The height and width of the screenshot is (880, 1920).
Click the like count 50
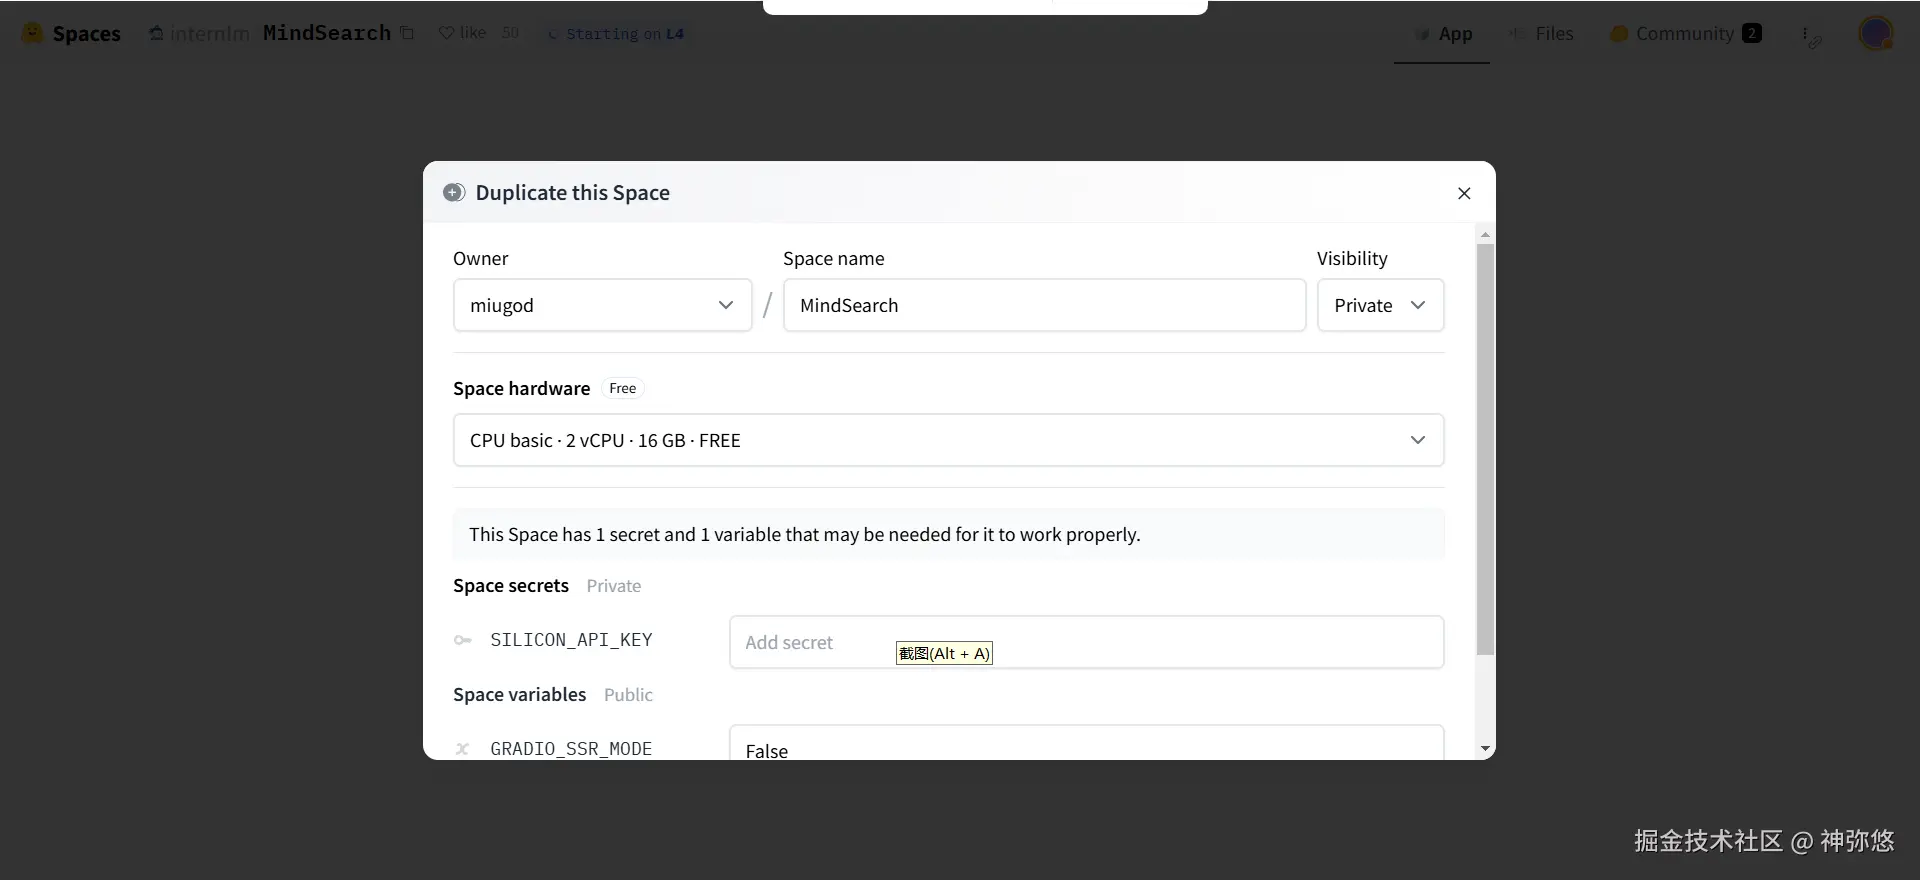pyautogui.click(x=510, y=33)
